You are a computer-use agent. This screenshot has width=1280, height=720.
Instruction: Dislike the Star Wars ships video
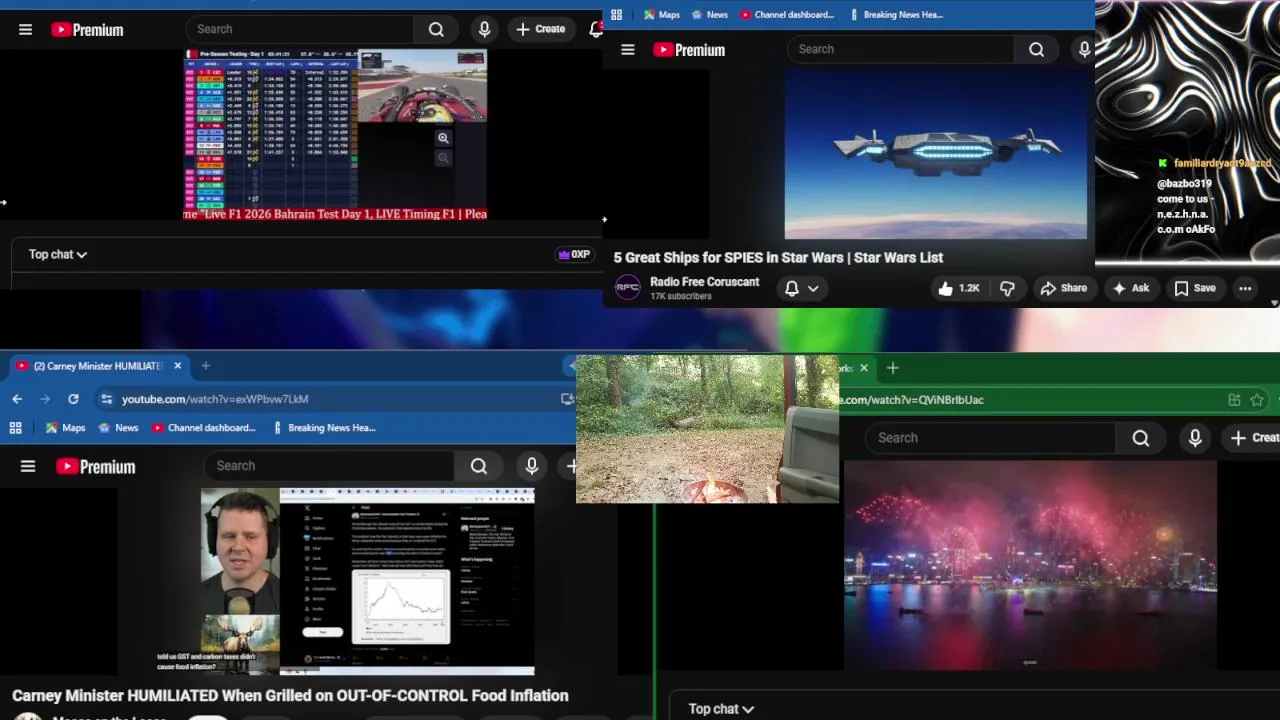tap(1007, 288)
